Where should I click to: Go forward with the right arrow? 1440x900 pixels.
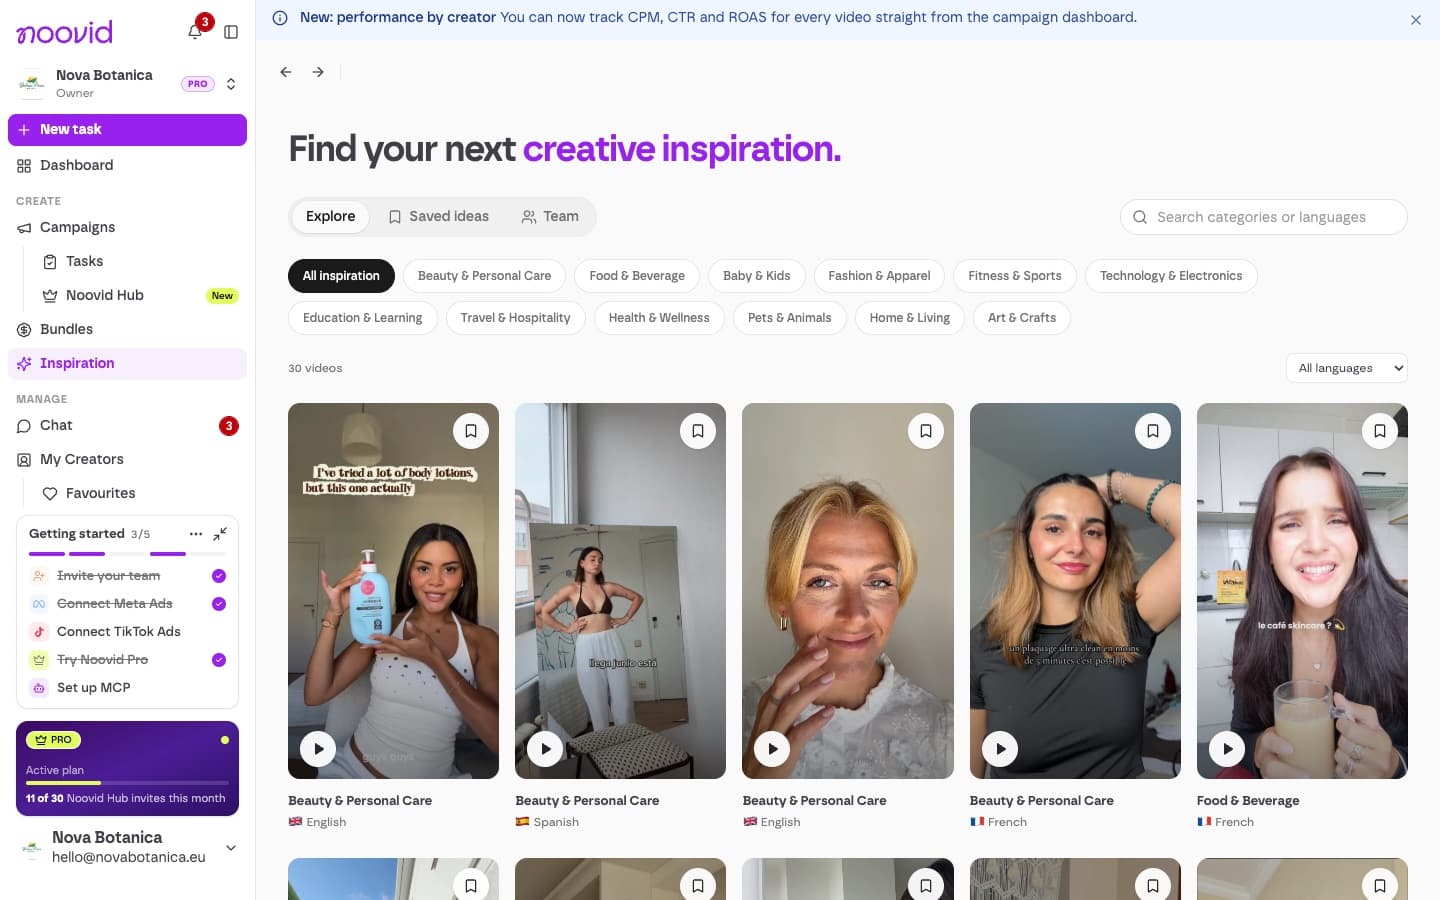318,72
